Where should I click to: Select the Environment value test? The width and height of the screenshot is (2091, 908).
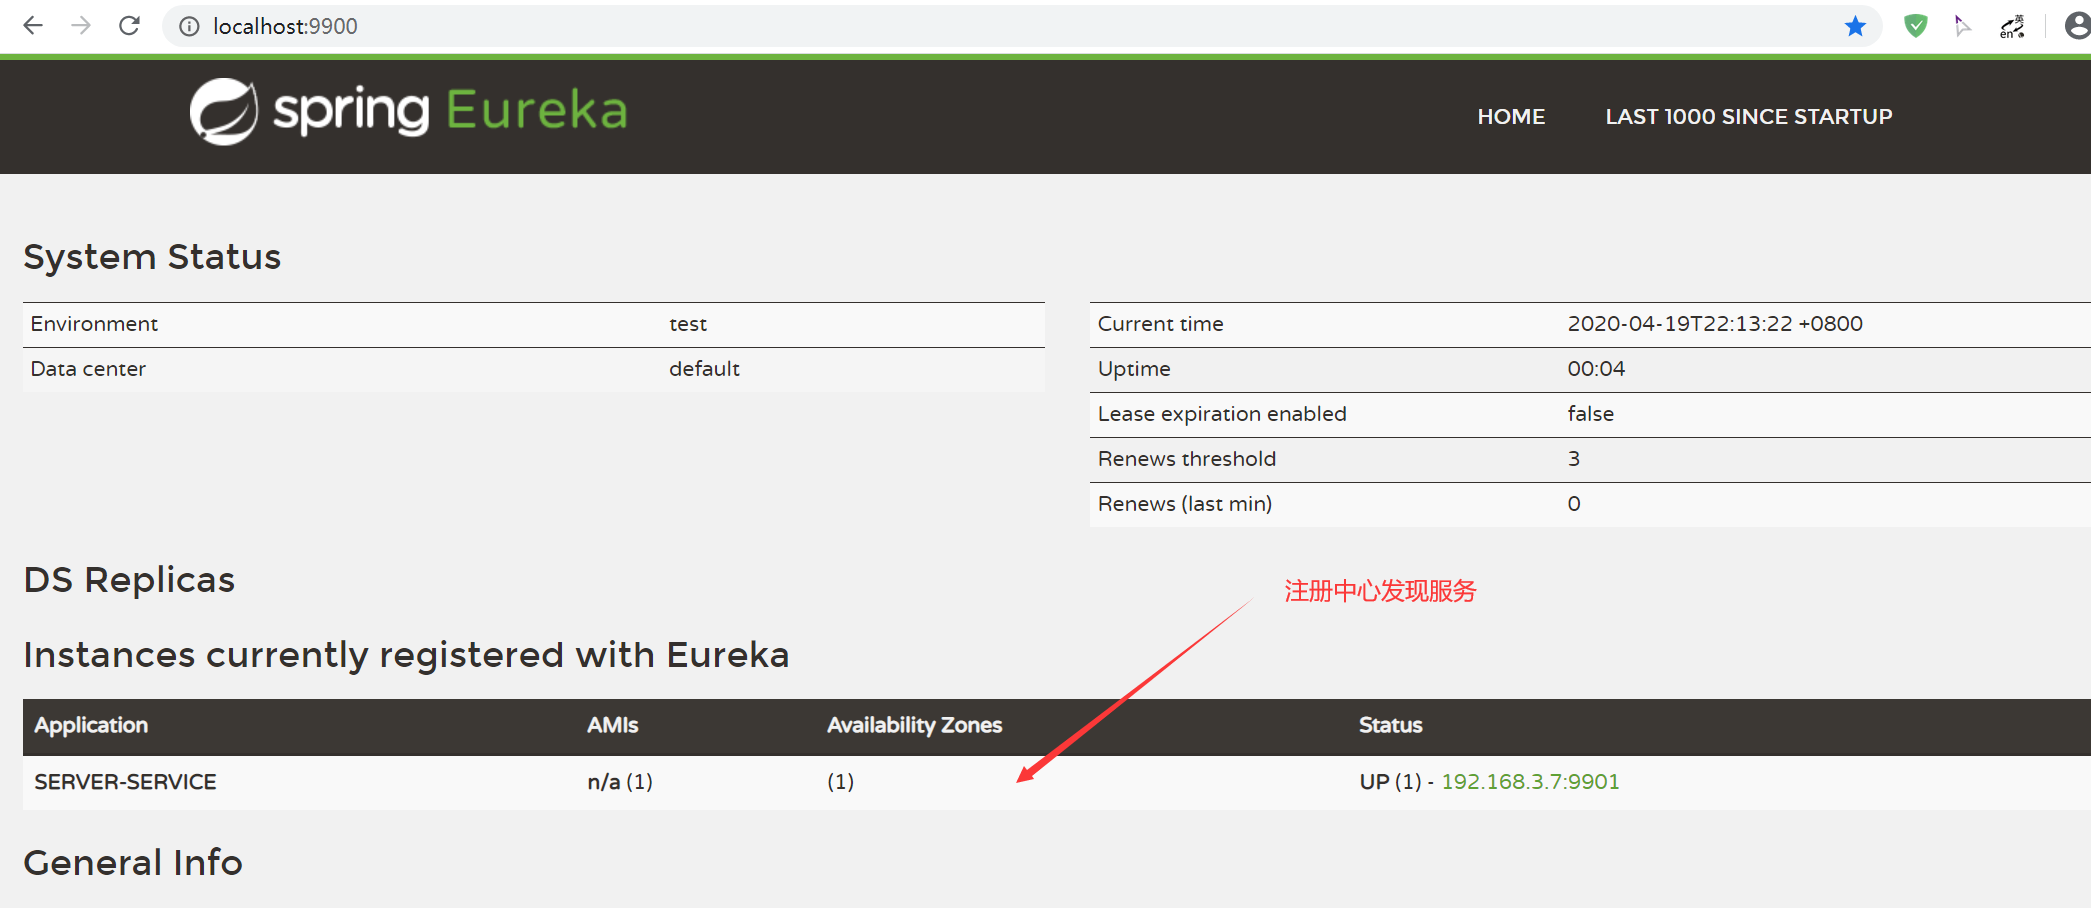[x=688, y=324]
